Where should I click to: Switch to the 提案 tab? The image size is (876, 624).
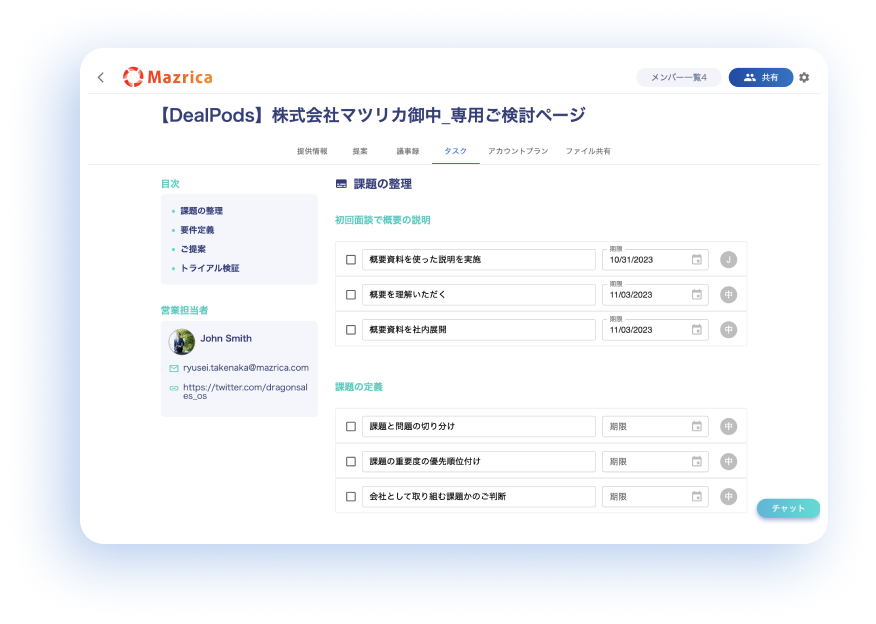[x=360, y=151]
